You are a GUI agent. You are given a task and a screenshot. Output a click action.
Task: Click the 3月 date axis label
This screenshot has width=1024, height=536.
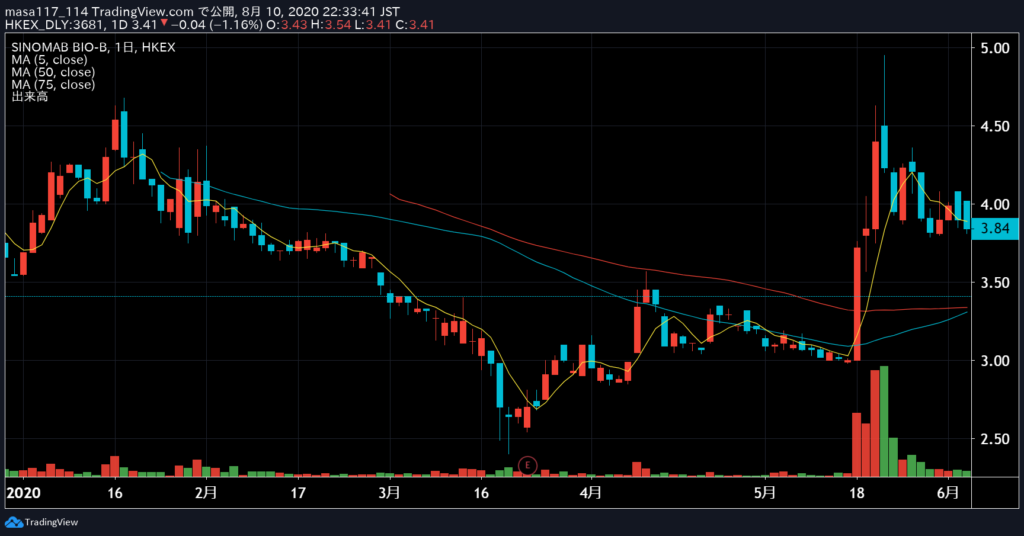pyautogui.click(x=389, y=493)
